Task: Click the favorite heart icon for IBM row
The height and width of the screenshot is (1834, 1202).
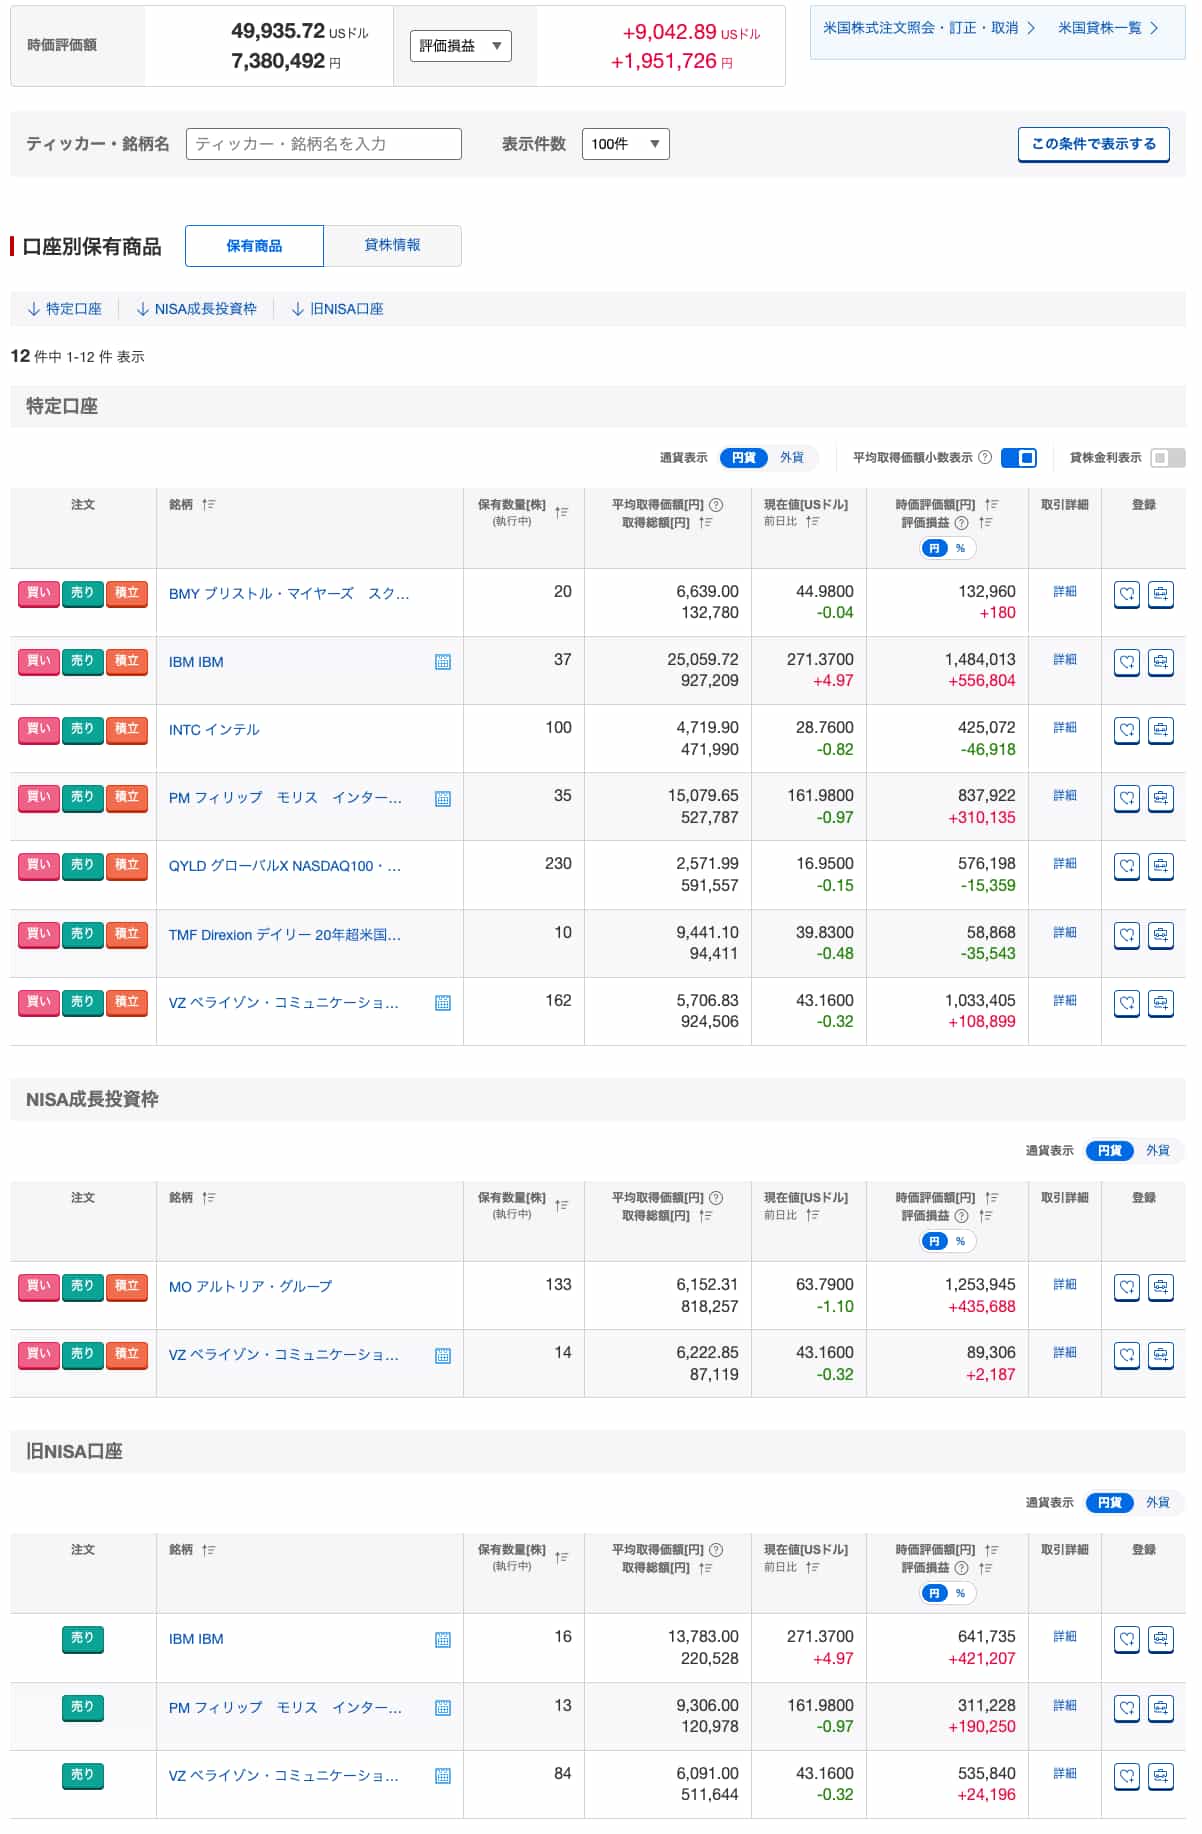Action: tap(1127, 662)
